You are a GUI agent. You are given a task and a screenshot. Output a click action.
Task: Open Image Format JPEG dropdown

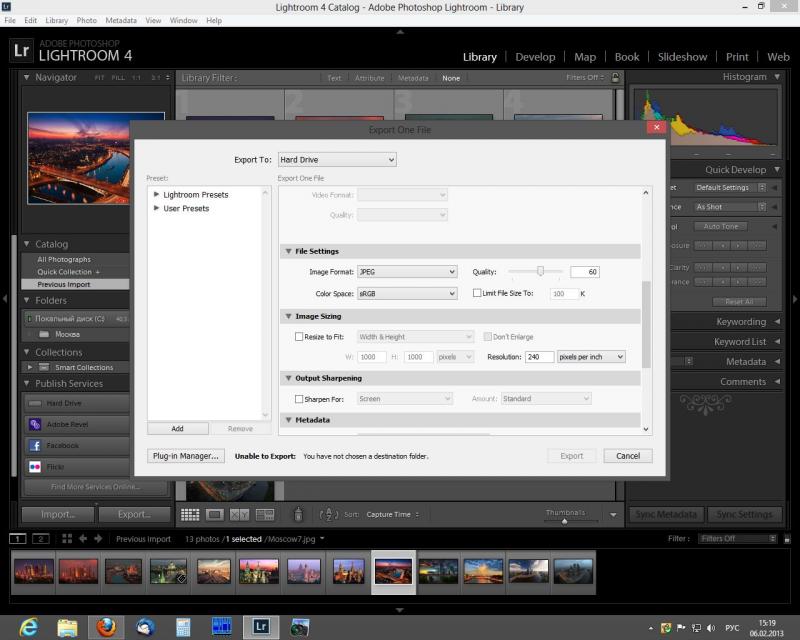(x=407, y=272)
